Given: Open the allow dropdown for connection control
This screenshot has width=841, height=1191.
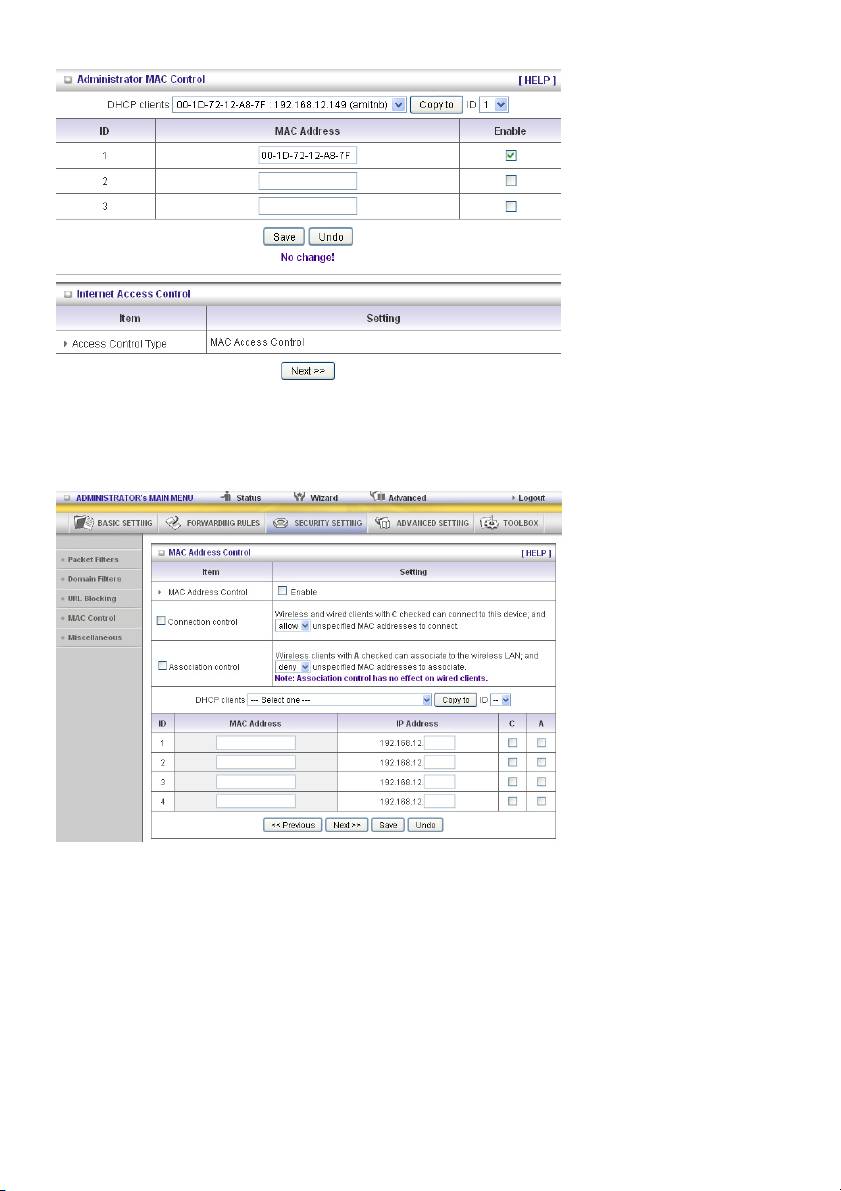Looking at the screenshot, I should coord(291,625).
